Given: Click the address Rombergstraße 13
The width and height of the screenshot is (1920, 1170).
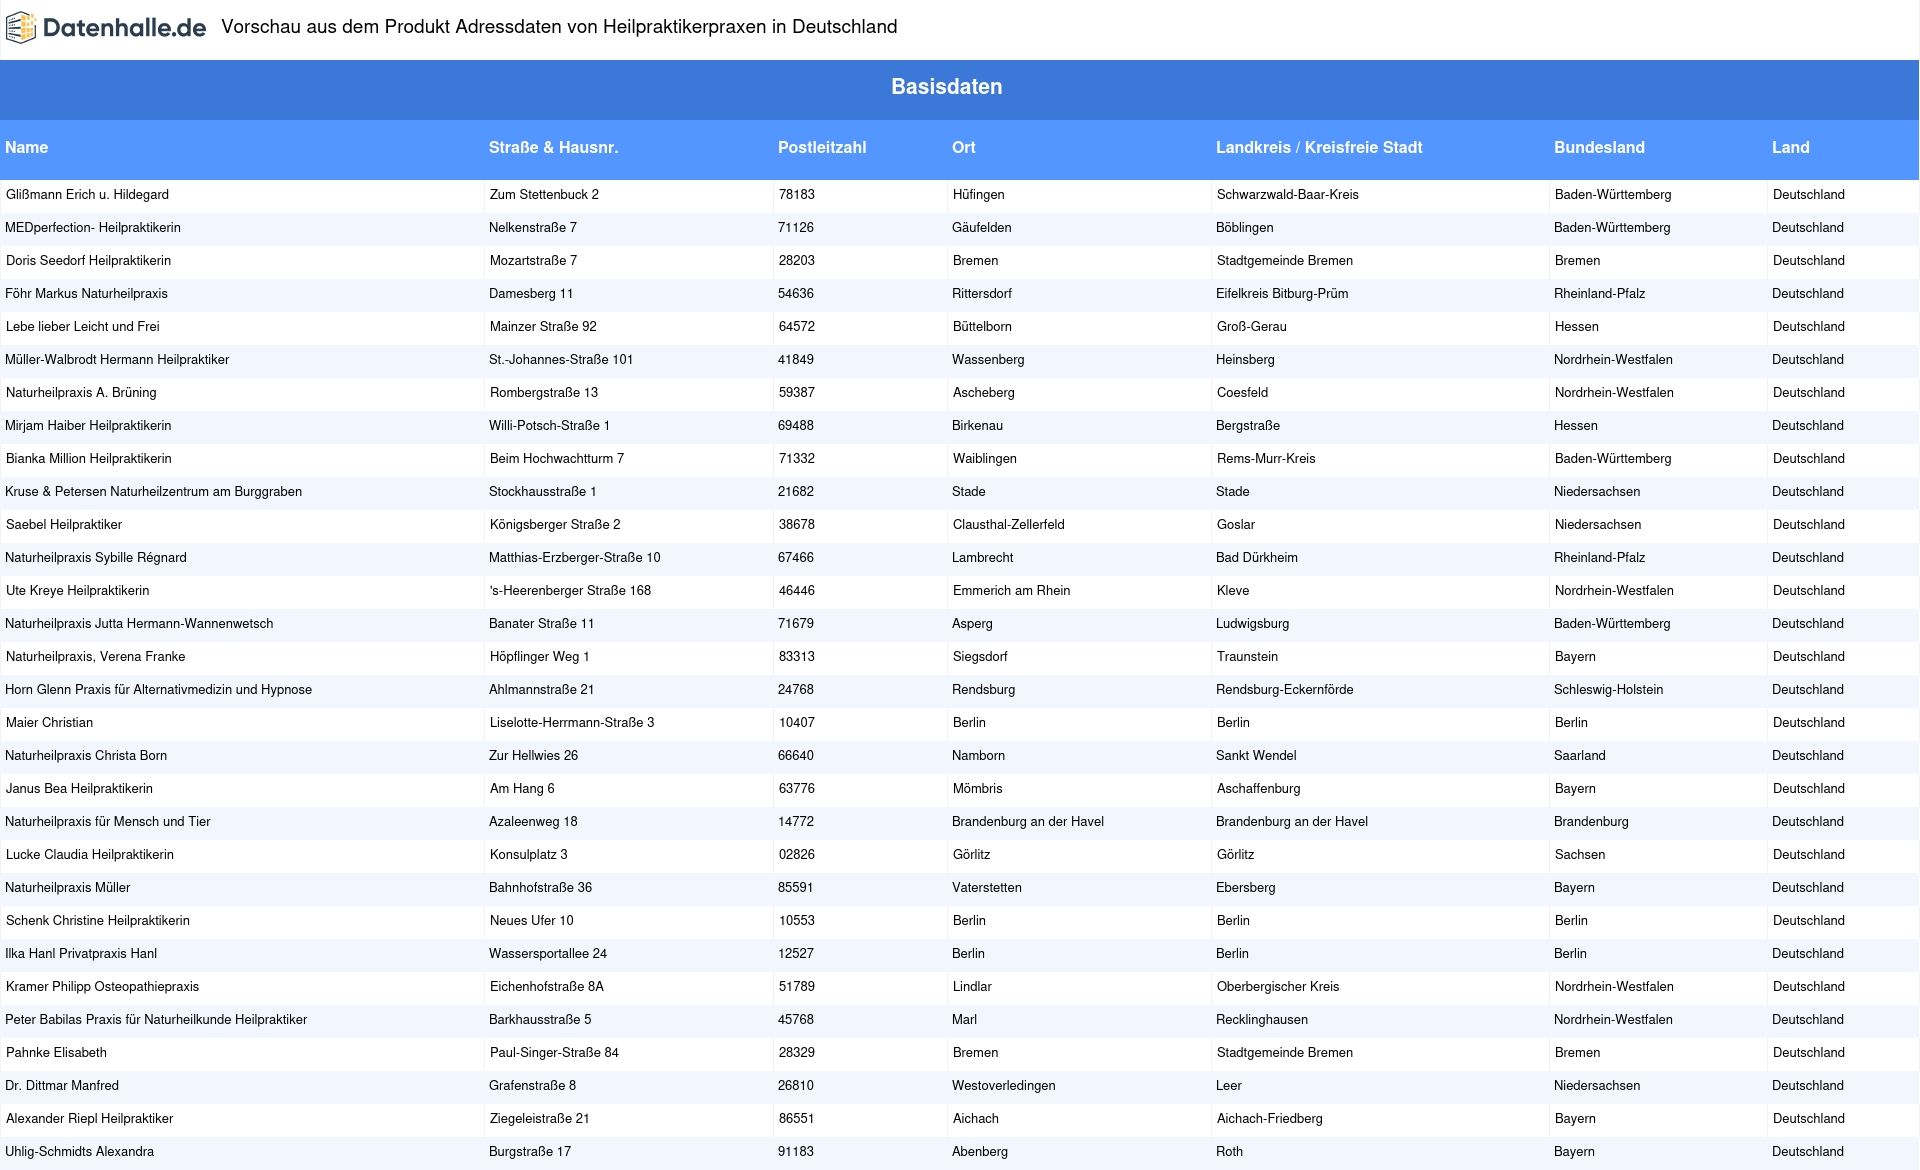Looking at the screenshot, I should [x=544, y=393].
